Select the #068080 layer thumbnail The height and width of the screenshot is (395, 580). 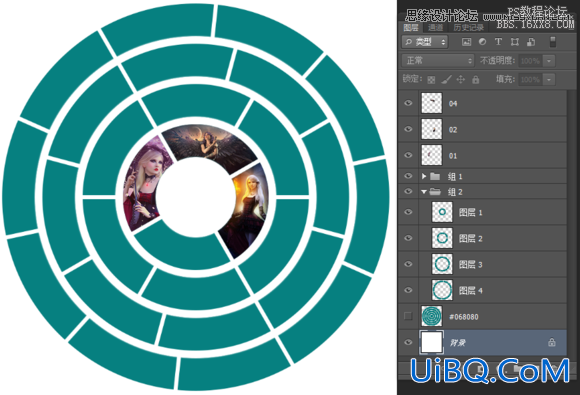pos(432,316)
